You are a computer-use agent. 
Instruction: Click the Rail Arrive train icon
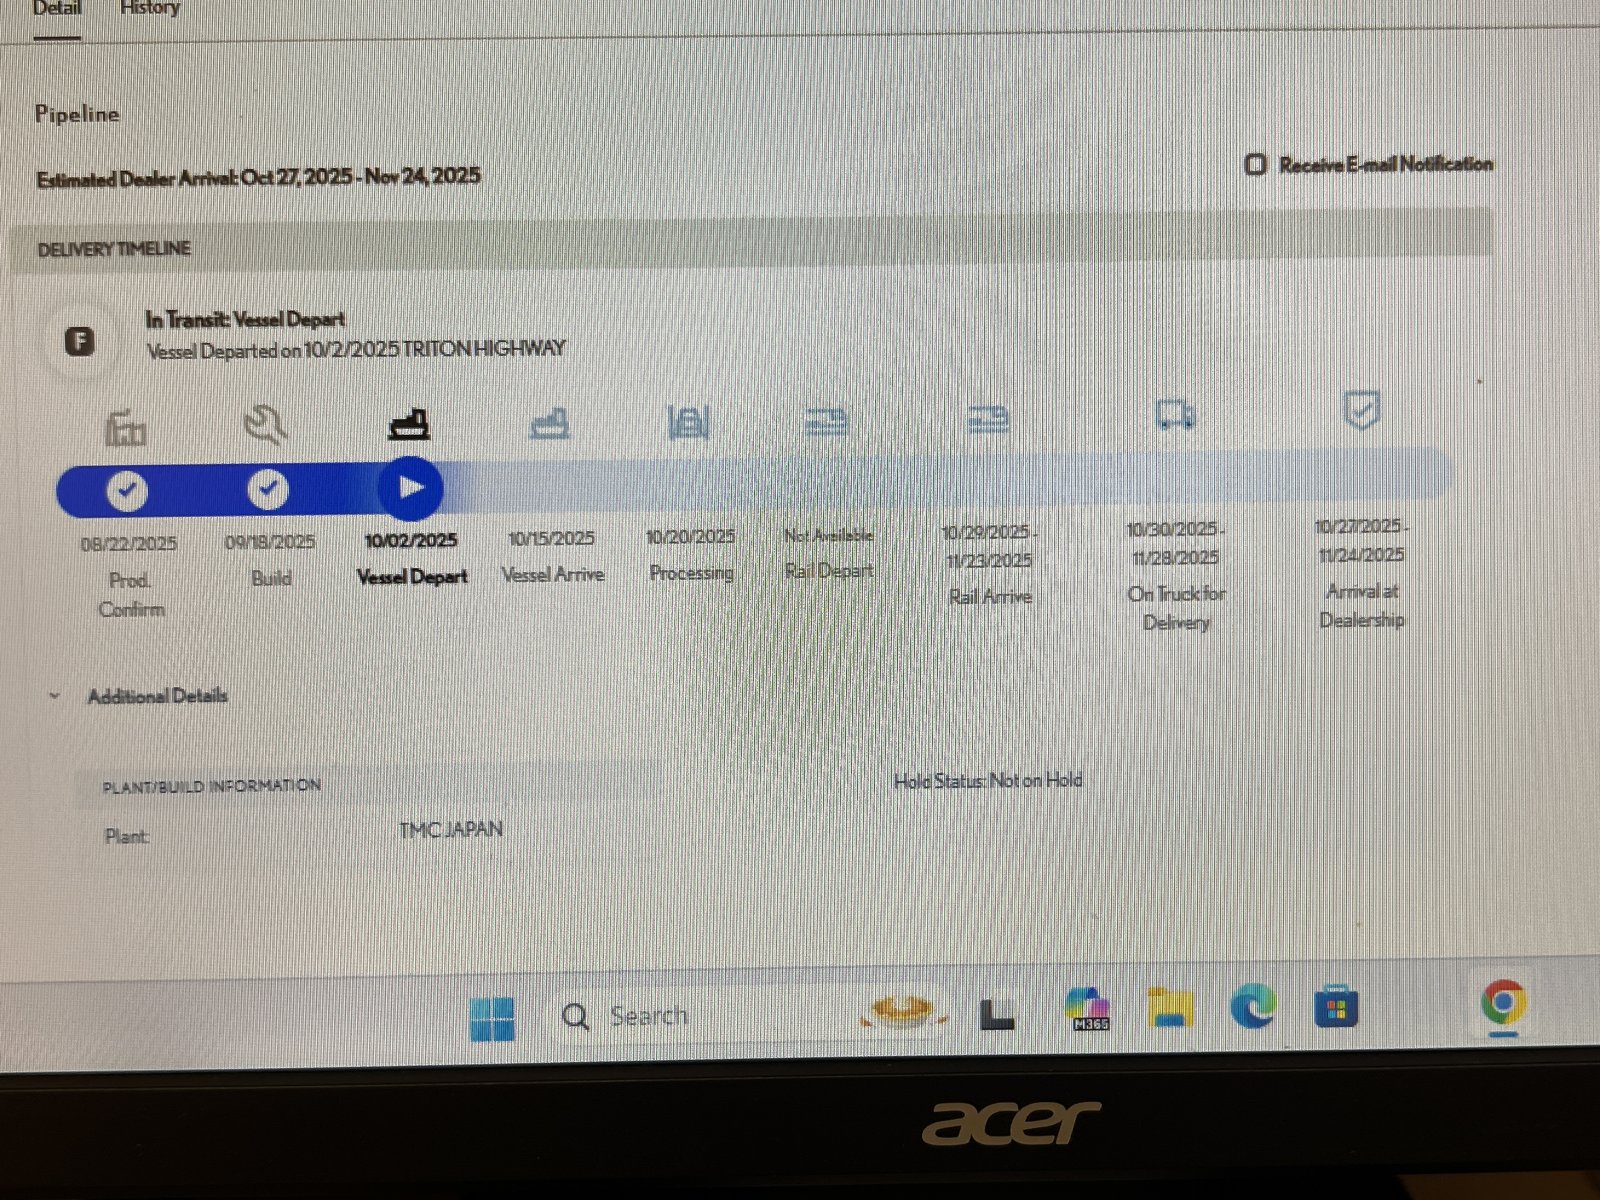[x=988, y=419]
